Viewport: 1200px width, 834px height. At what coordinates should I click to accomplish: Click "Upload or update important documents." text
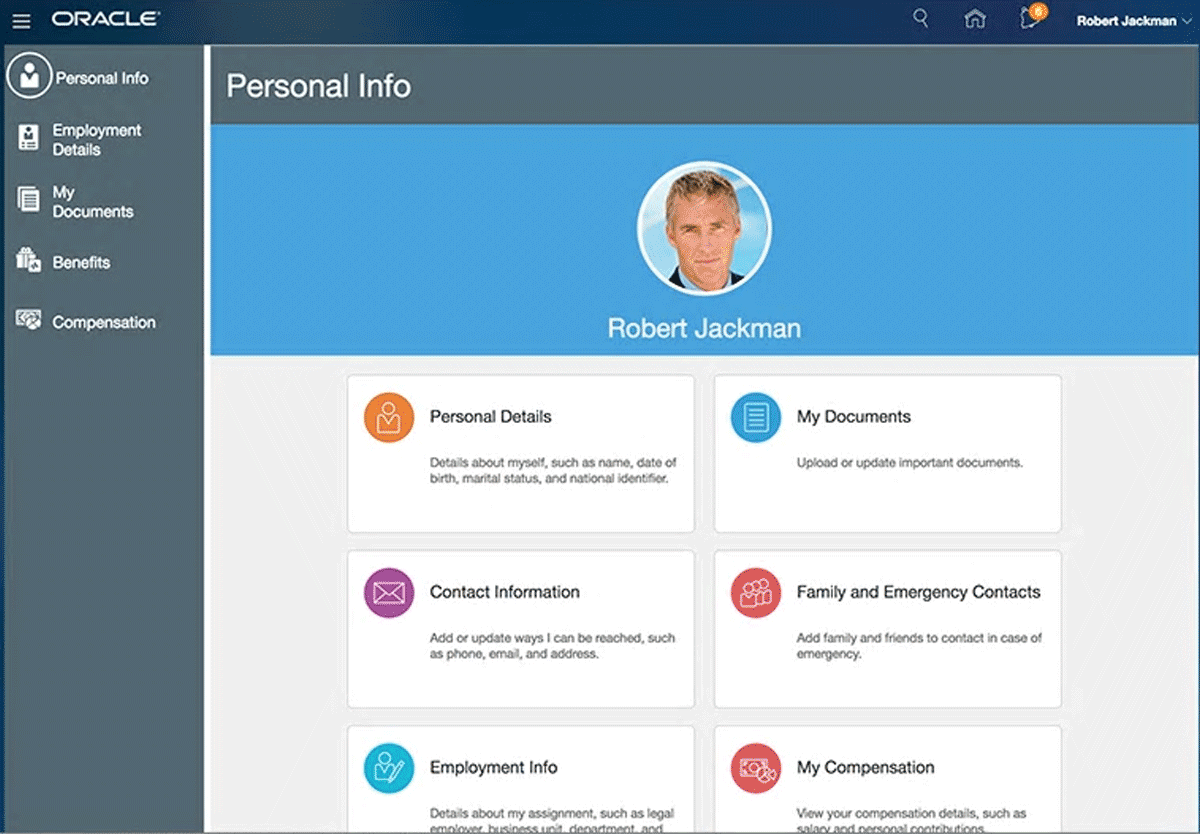[x=910, y=463]
